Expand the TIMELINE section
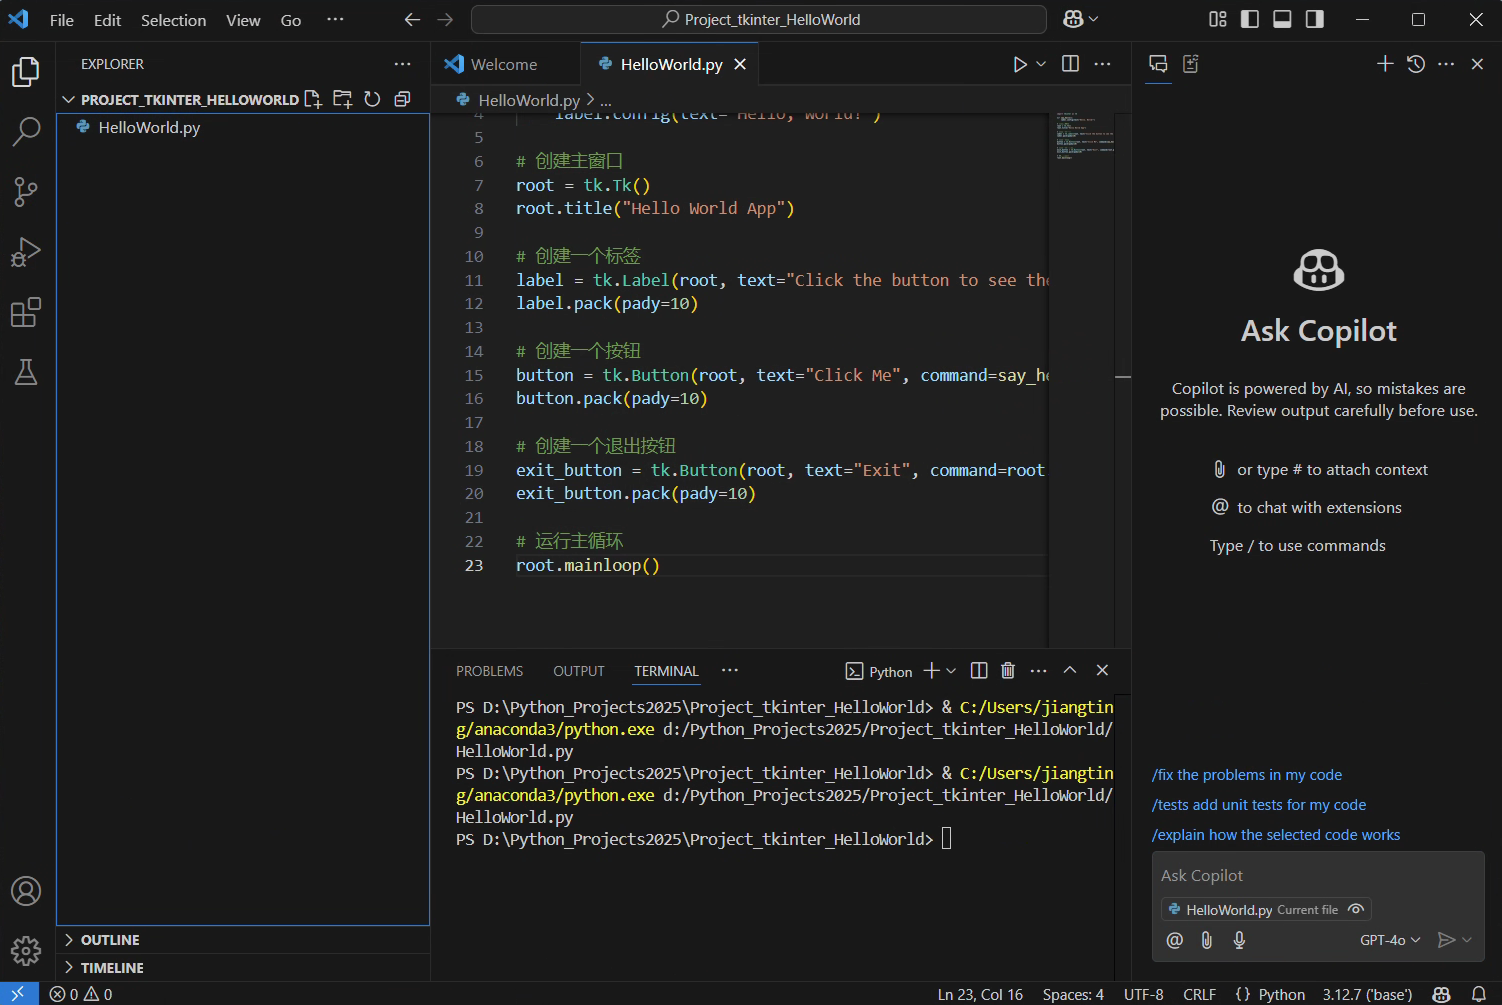The width and height of the screenshot is (1502, 1005). (112, 968)
